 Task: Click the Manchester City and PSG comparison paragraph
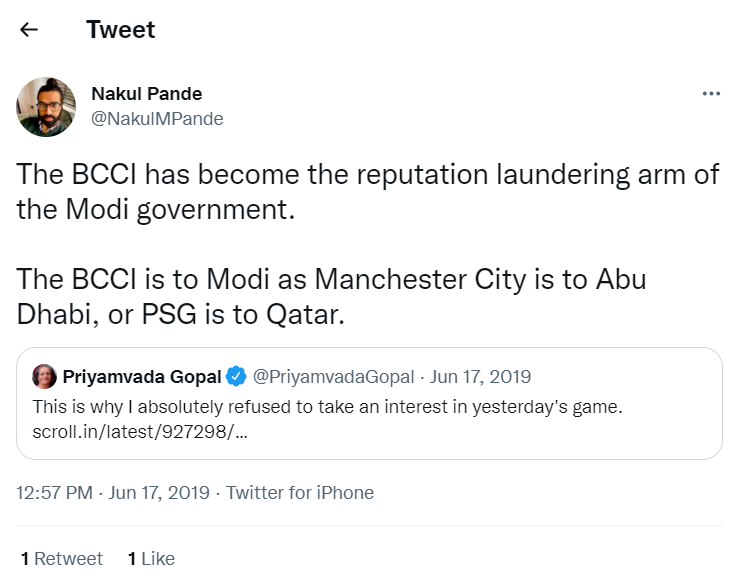tap(330, 296)
